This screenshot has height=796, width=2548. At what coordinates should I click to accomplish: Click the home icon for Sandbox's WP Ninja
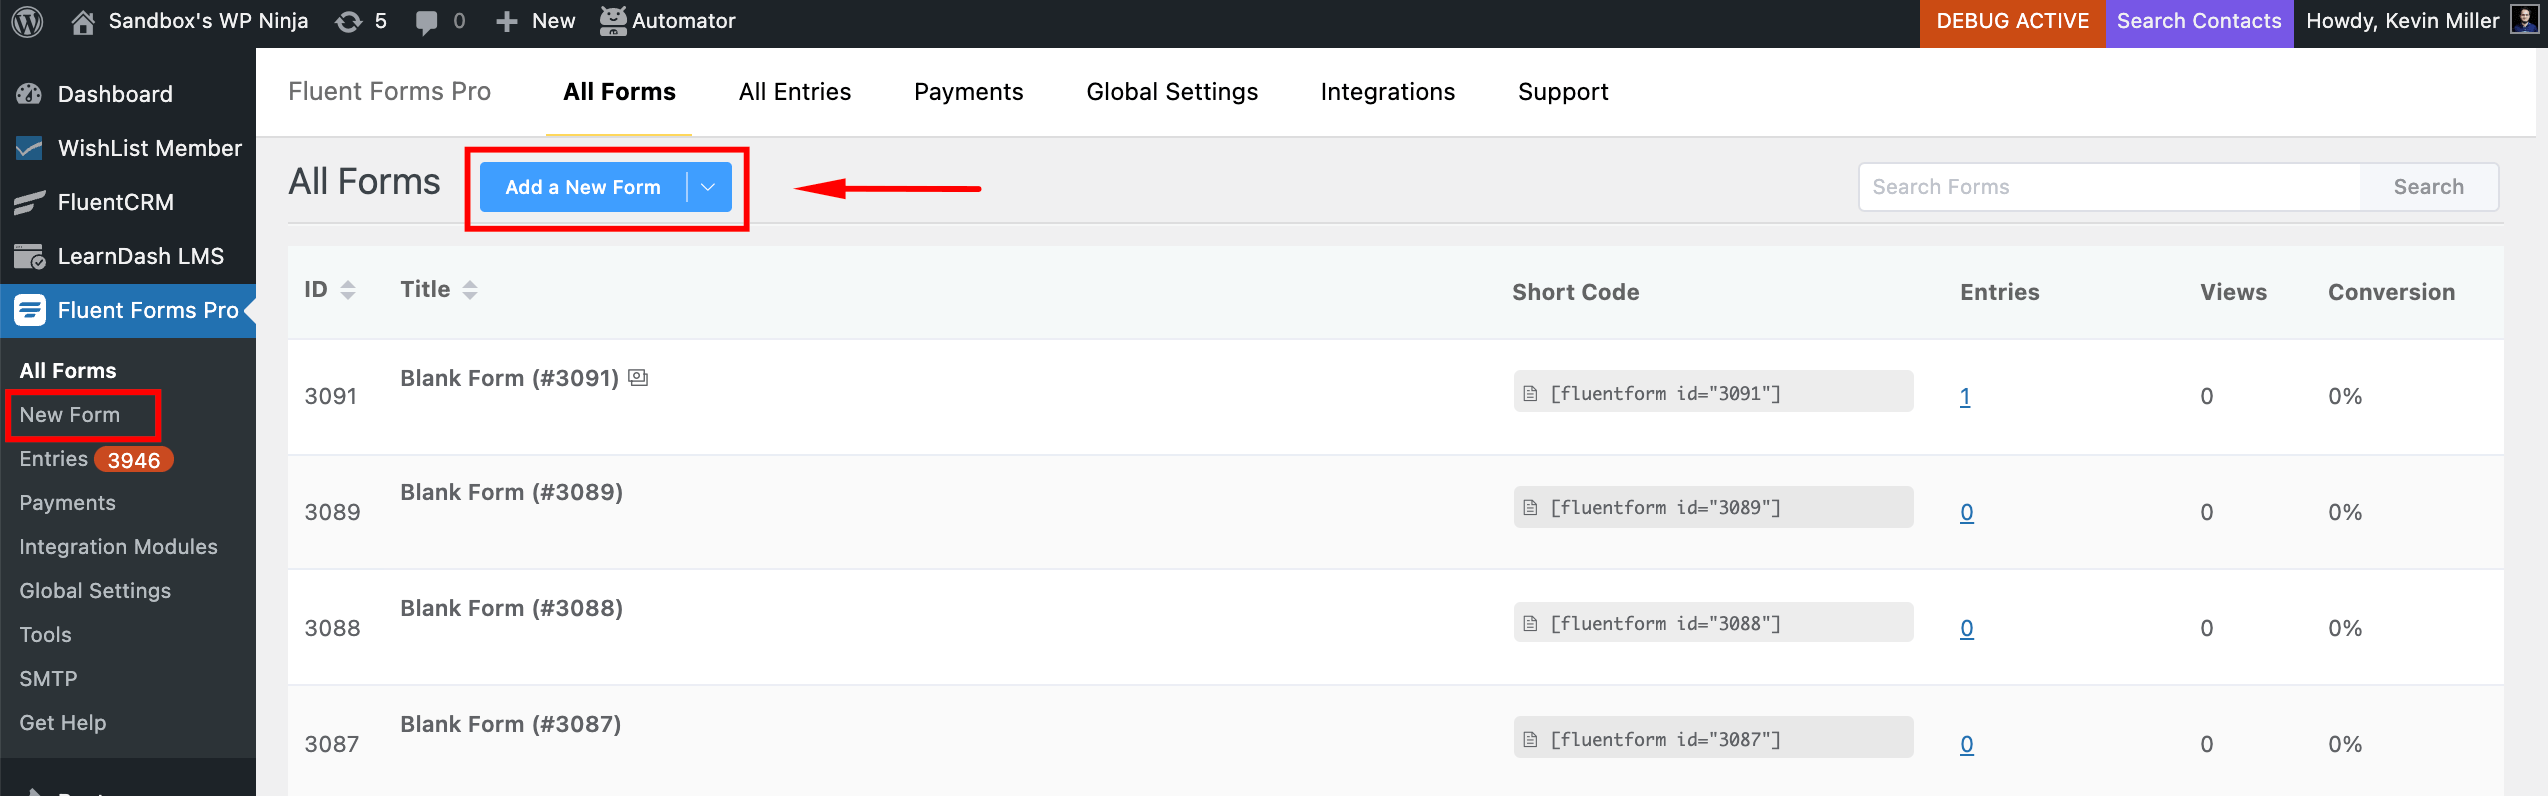83,21
